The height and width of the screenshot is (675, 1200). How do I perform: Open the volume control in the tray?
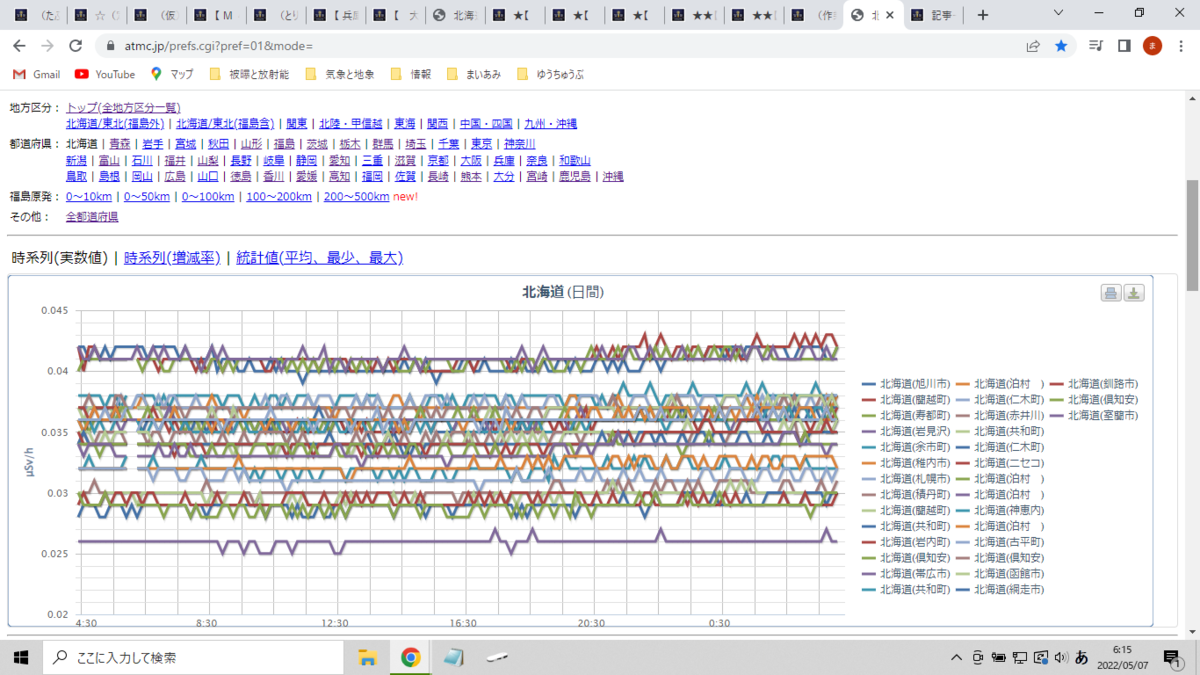tap(1059, 657)
